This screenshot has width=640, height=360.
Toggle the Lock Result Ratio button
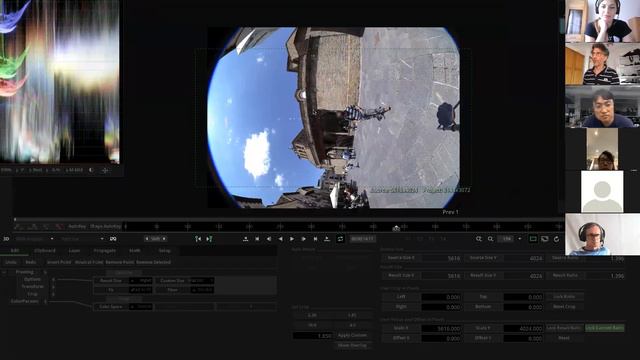564,328
